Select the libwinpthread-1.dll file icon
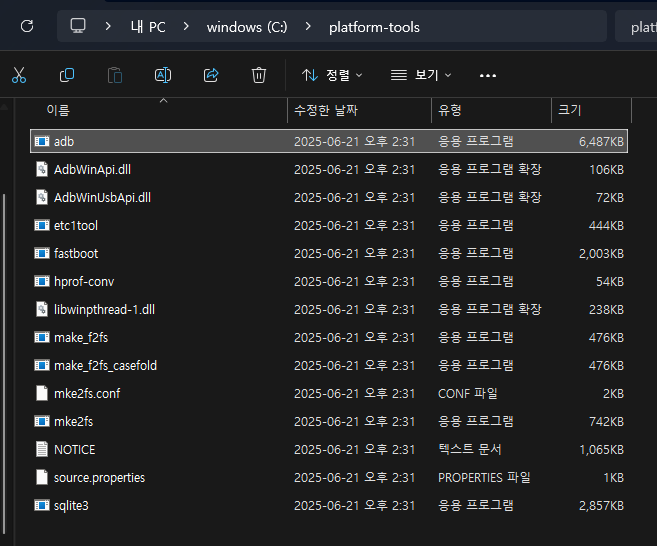 click(x=42, y=310)
